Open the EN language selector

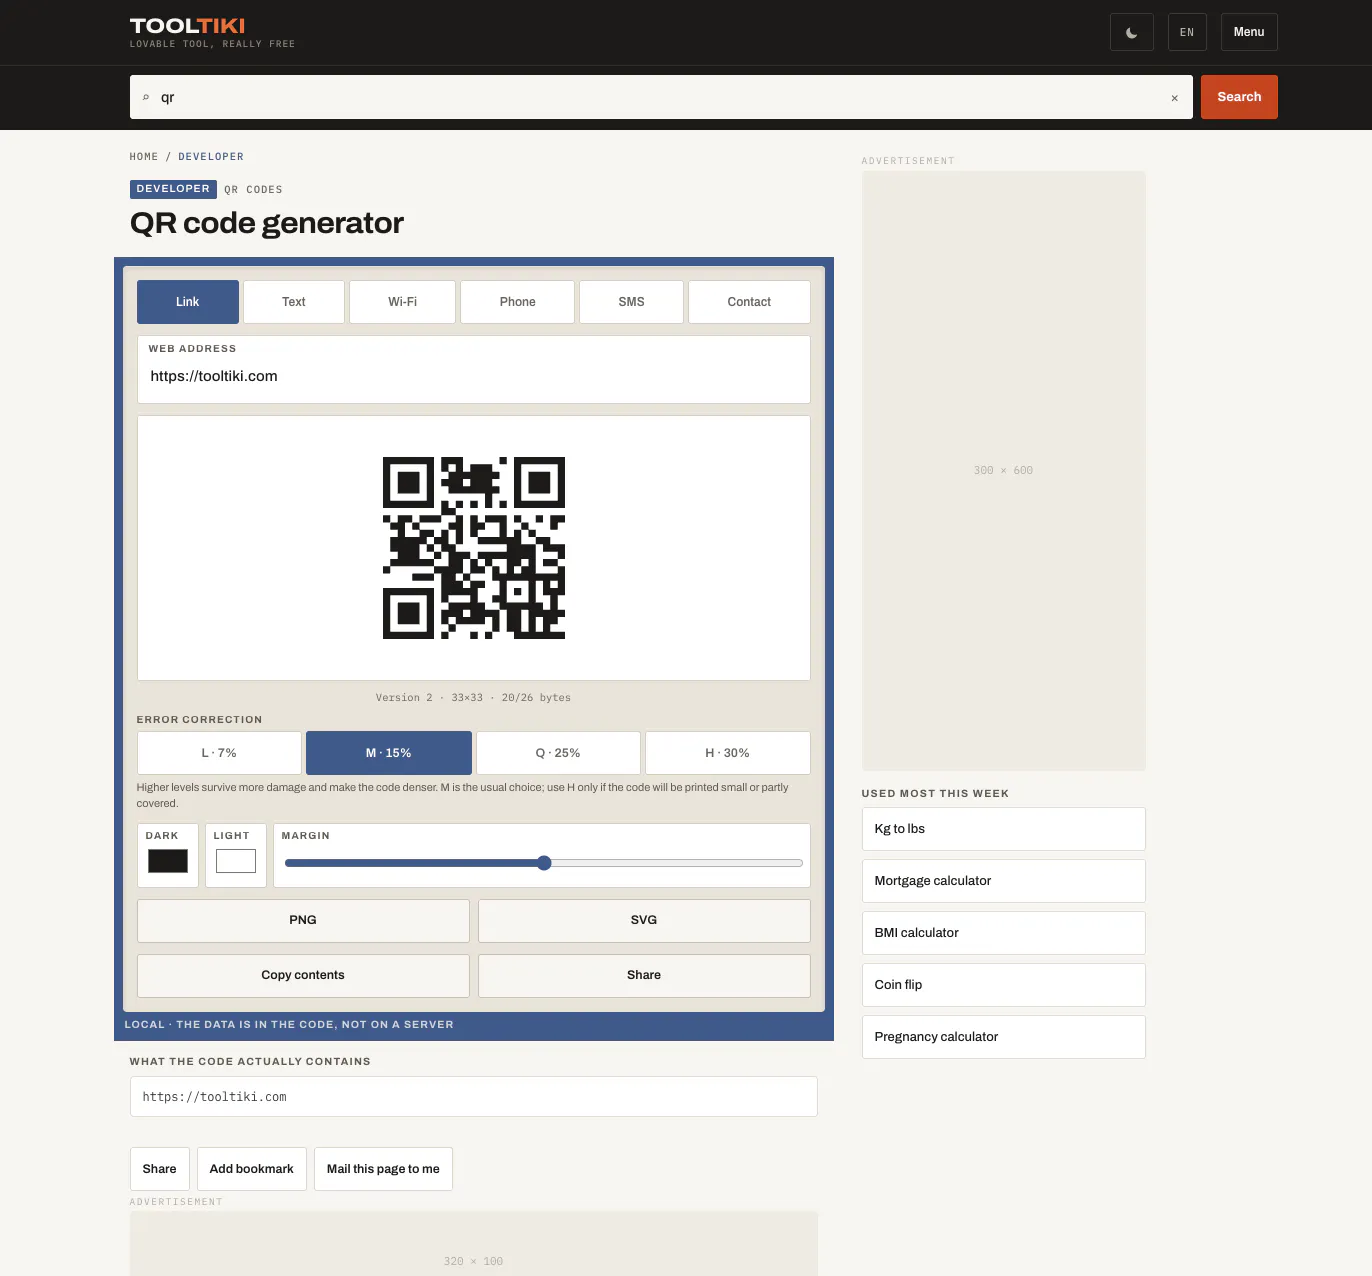click(x=1187, y=32)
